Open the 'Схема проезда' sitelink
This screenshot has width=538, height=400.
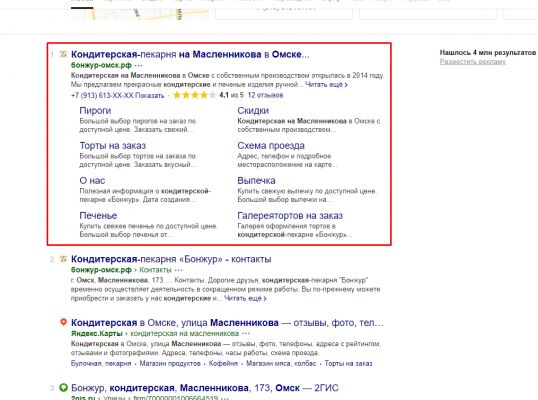tap(271, 145)
